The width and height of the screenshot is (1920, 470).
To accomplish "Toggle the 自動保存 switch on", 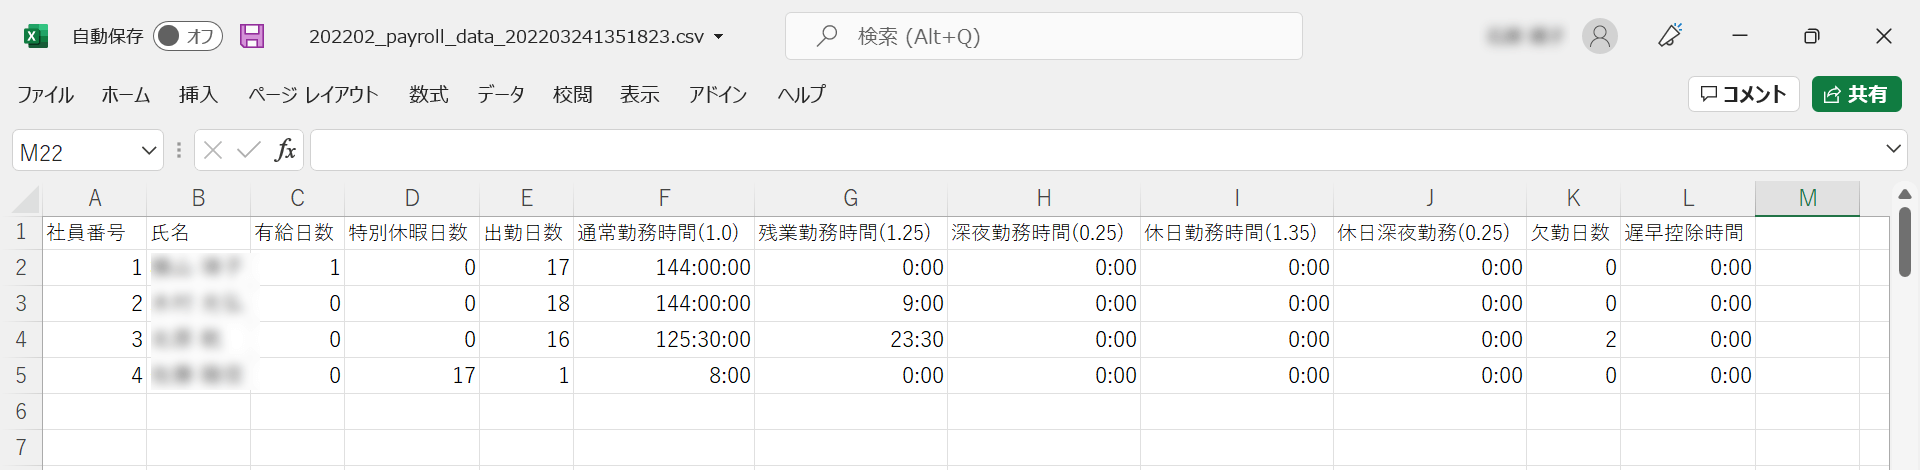I will point(187,37).
